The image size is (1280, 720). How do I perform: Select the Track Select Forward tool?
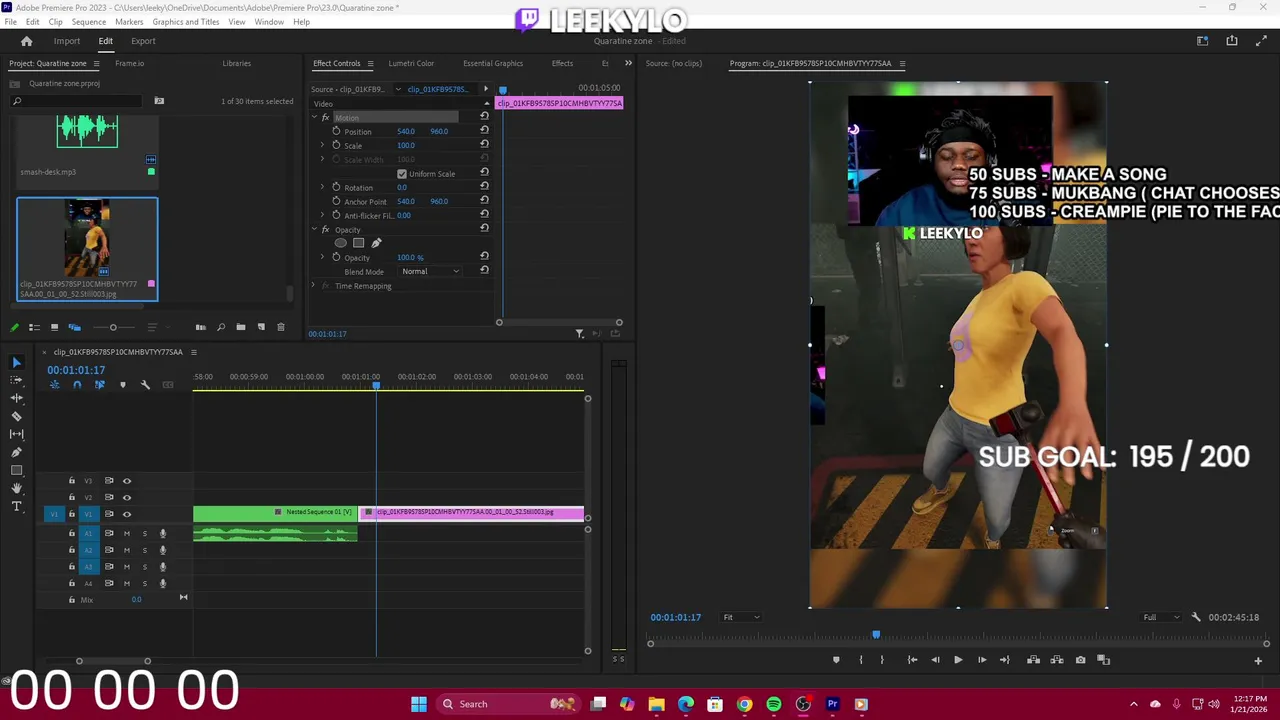17,380
